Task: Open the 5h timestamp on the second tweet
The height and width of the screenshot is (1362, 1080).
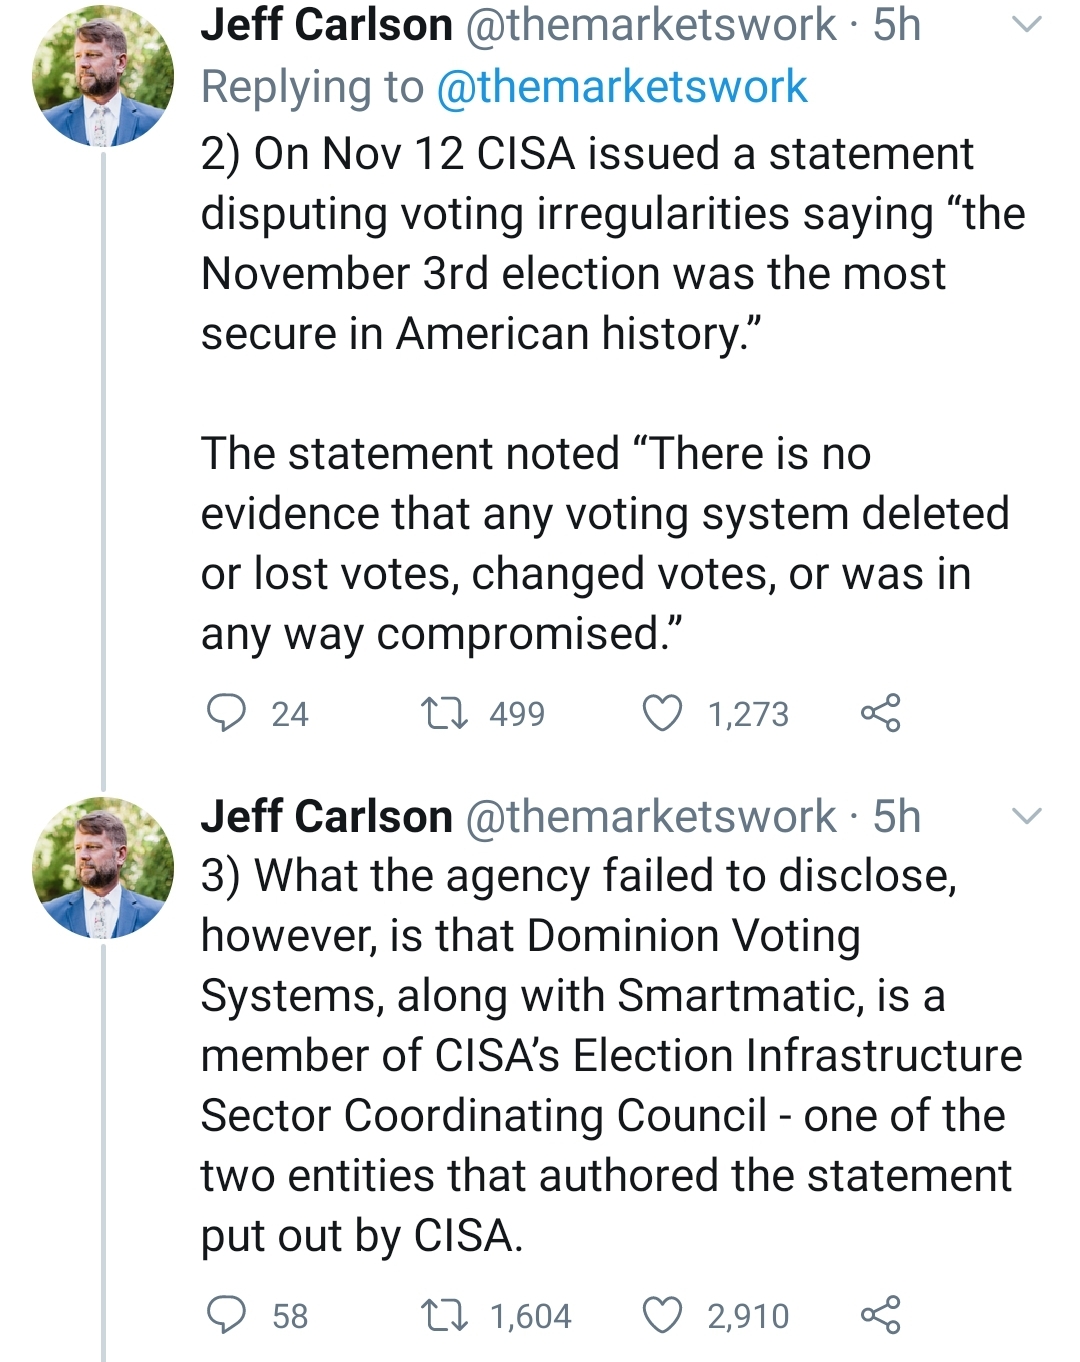Action: pyautogui.click(x=896, y=816)
